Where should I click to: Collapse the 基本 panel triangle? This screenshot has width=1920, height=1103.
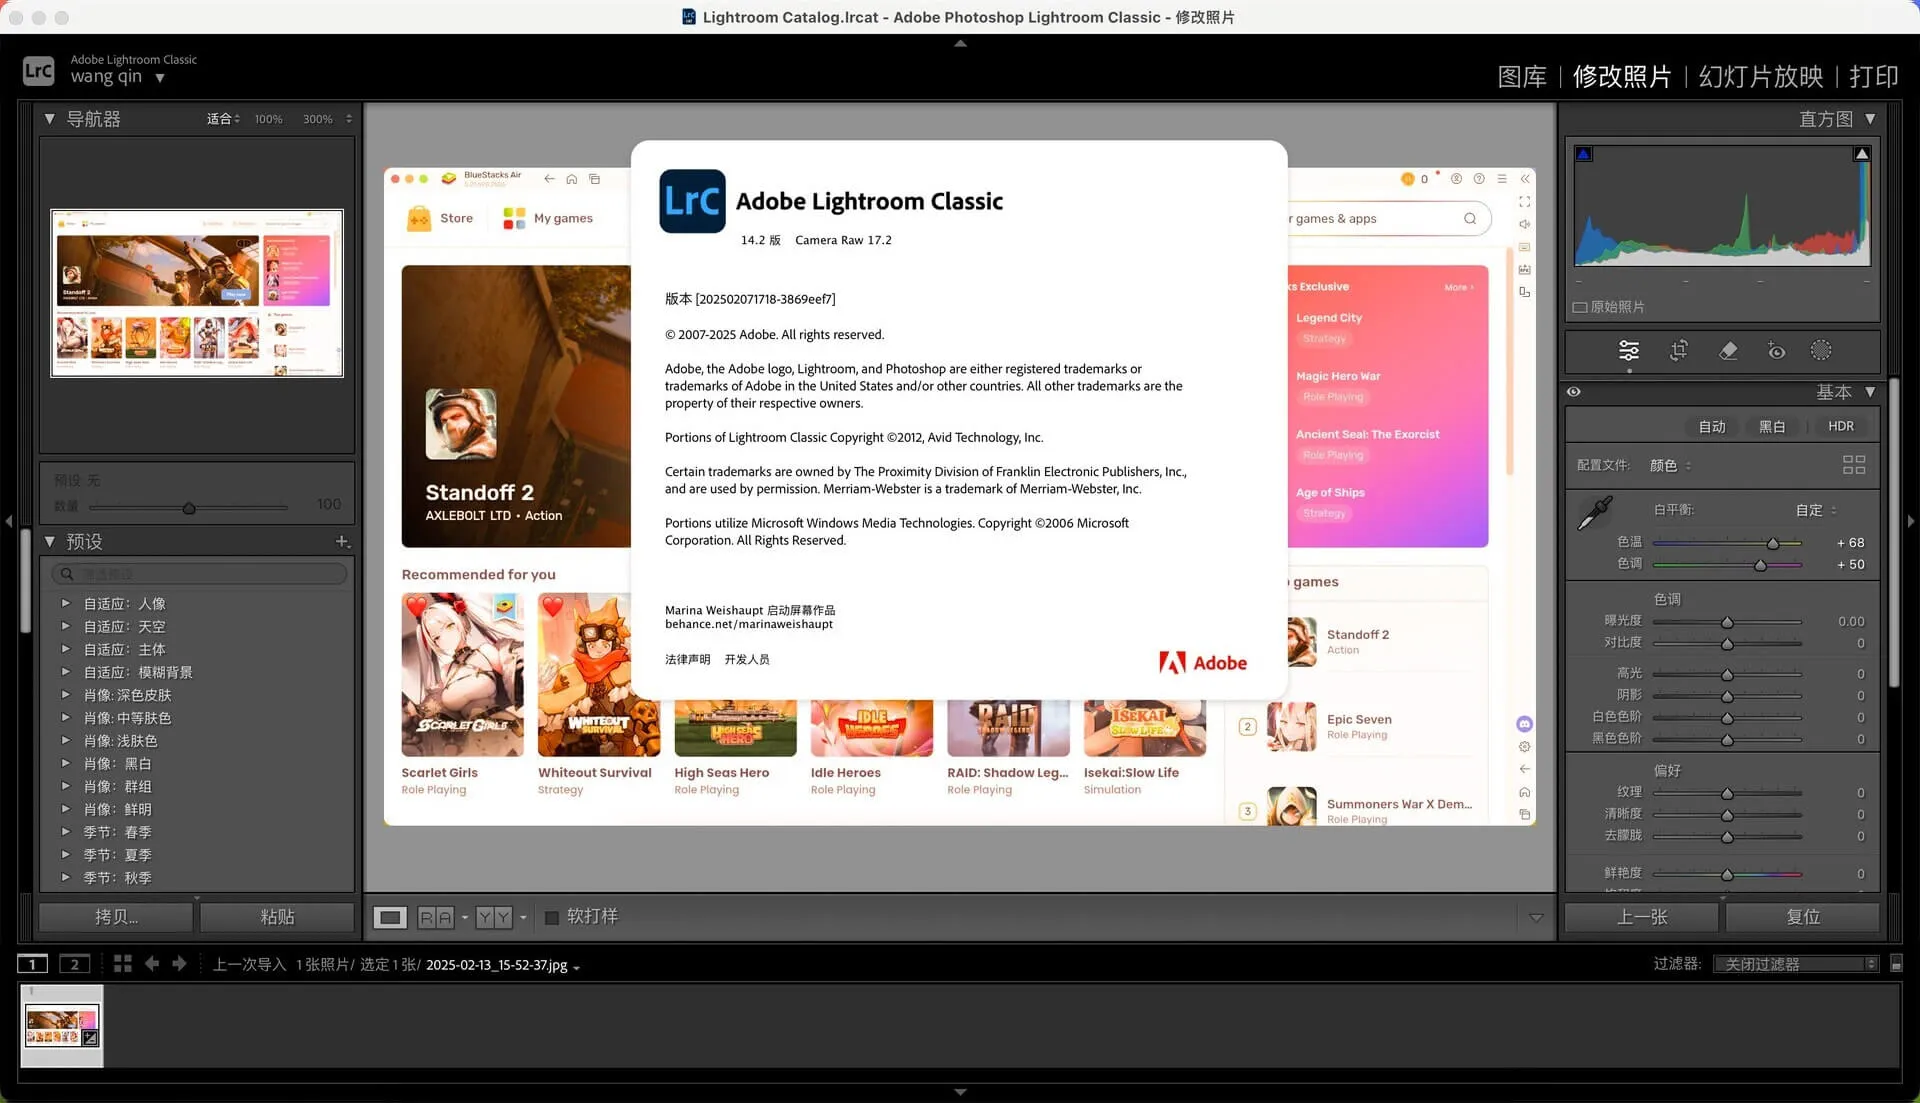click(1870, 392)
